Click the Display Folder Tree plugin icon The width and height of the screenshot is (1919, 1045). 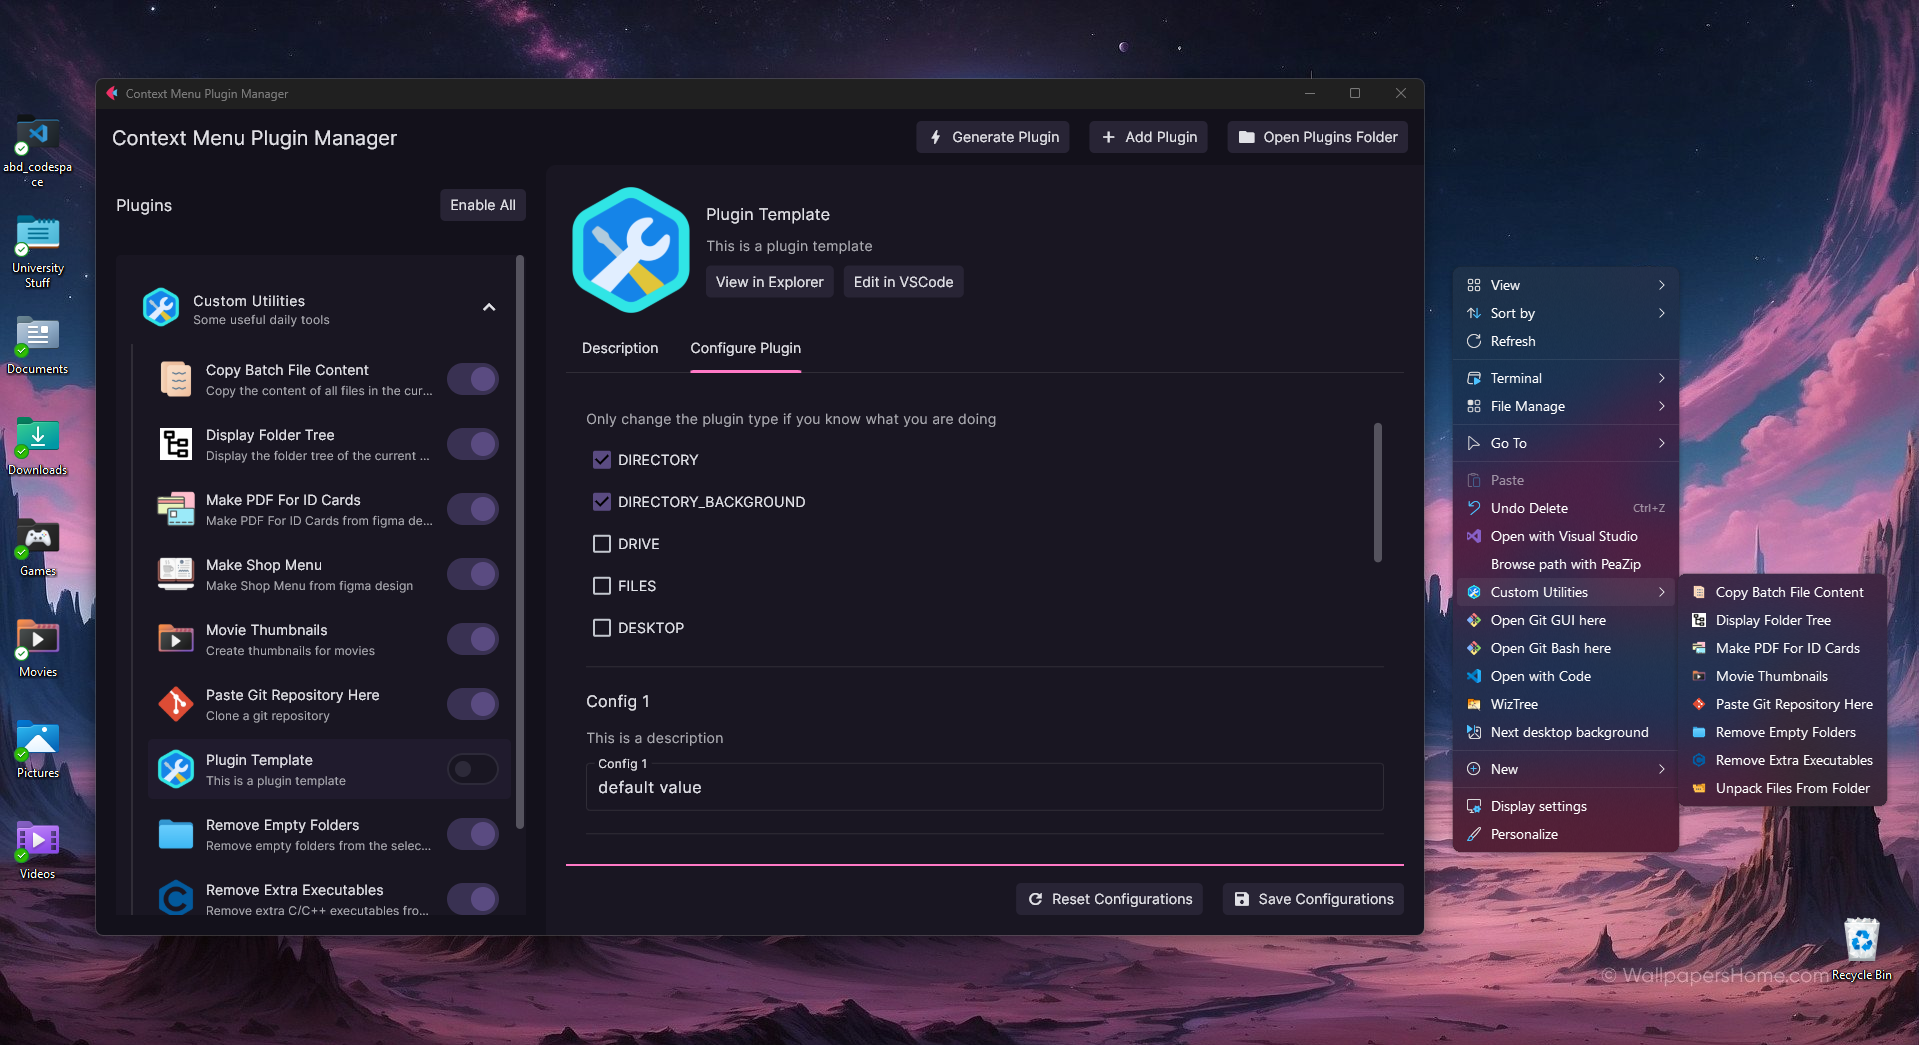click(x=176, y=444)
